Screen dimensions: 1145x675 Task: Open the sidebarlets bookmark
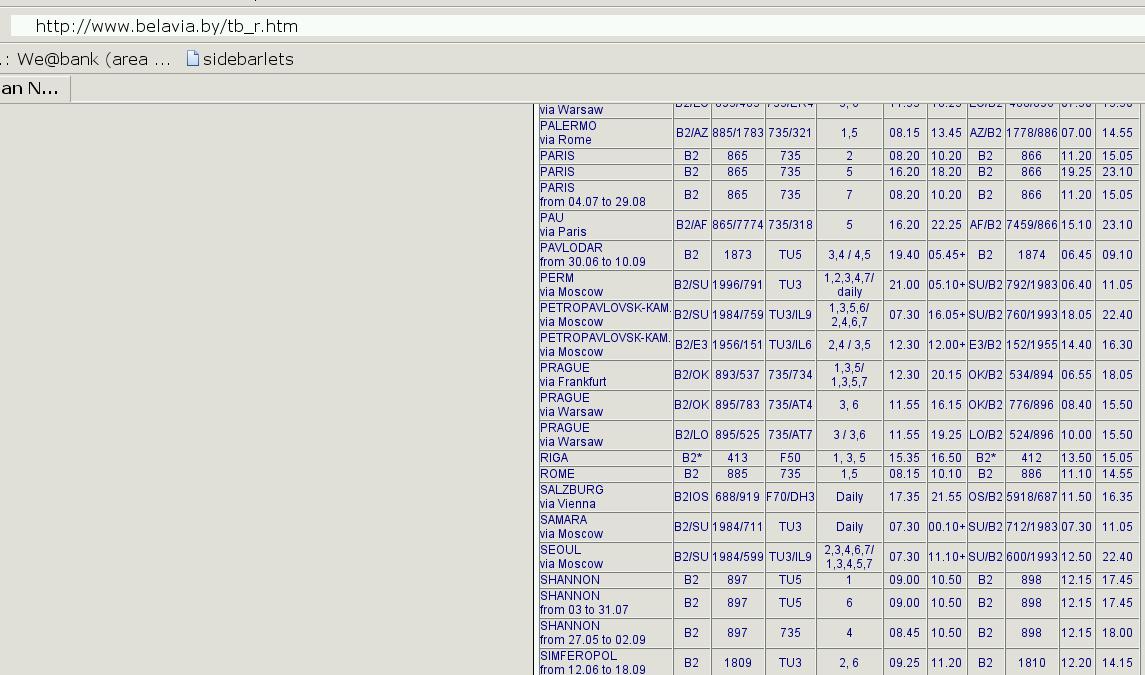click(247, 59)
